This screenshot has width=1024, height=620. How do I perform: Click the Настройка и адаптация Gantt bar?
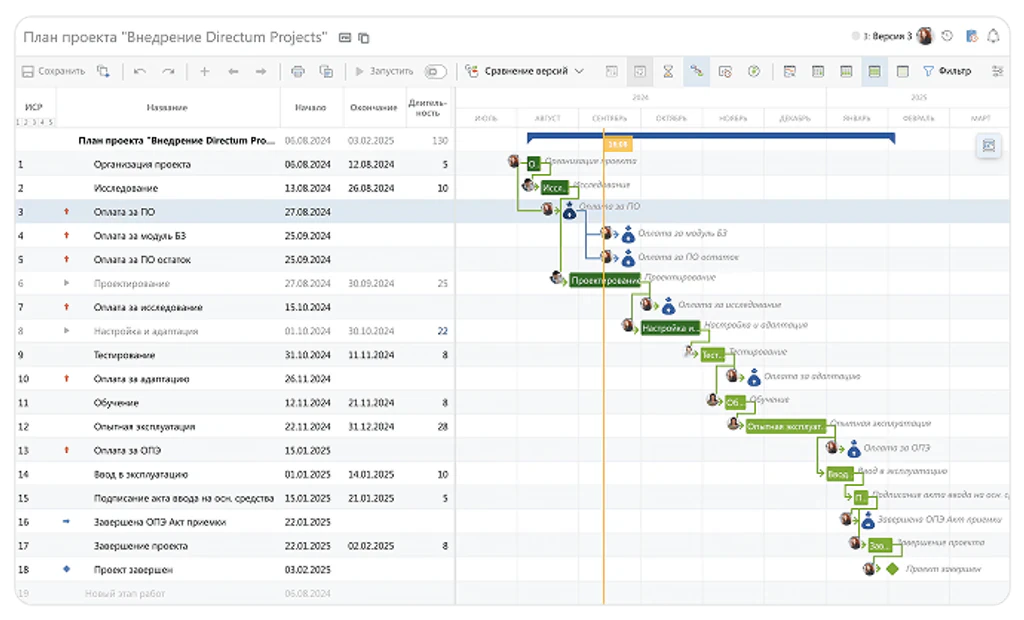[x=670, y=328]
